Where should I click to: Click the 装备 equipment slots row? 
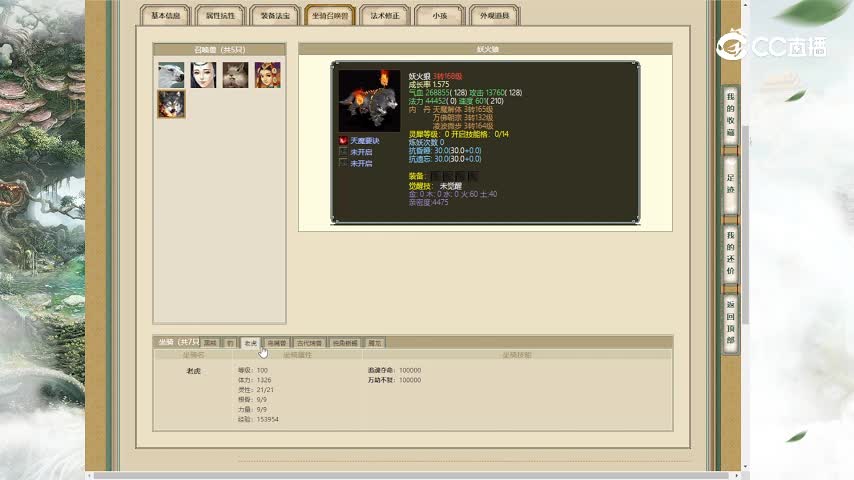point(454,176)
